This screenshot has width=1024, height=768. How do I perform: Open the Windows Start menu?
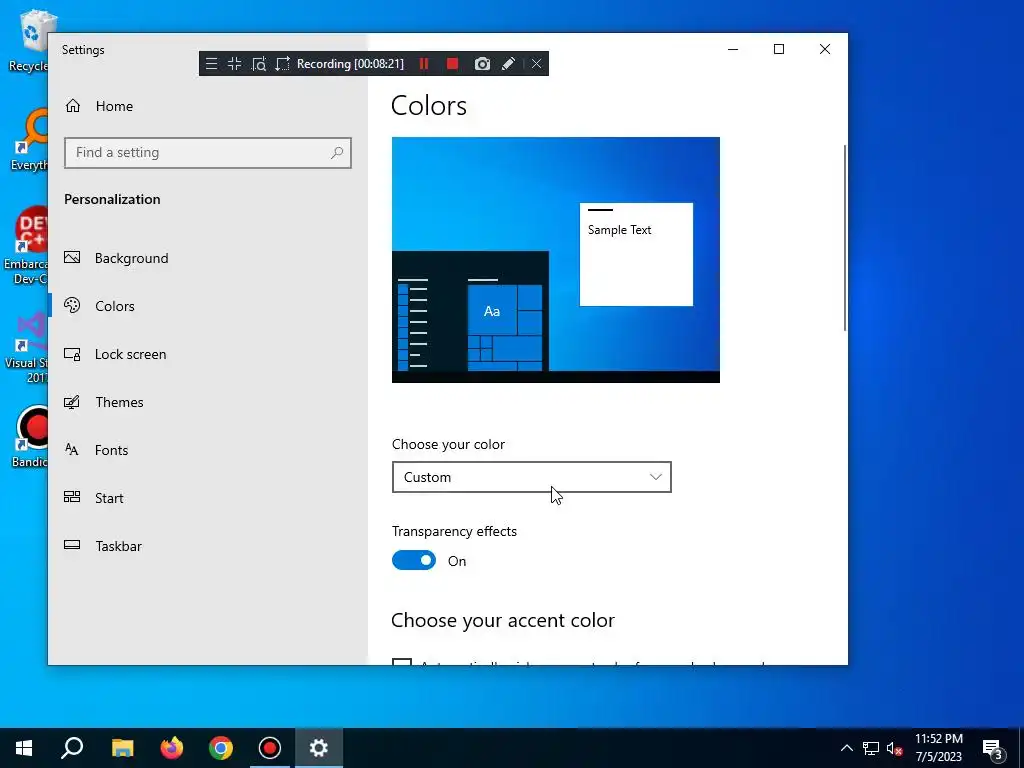click(x=24, y=748)
